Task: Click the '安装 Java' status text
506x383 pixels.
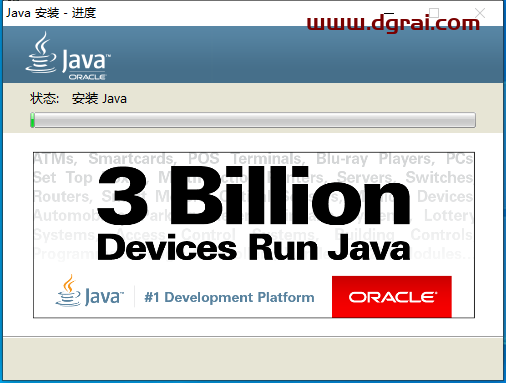Action: click(99, 99)
